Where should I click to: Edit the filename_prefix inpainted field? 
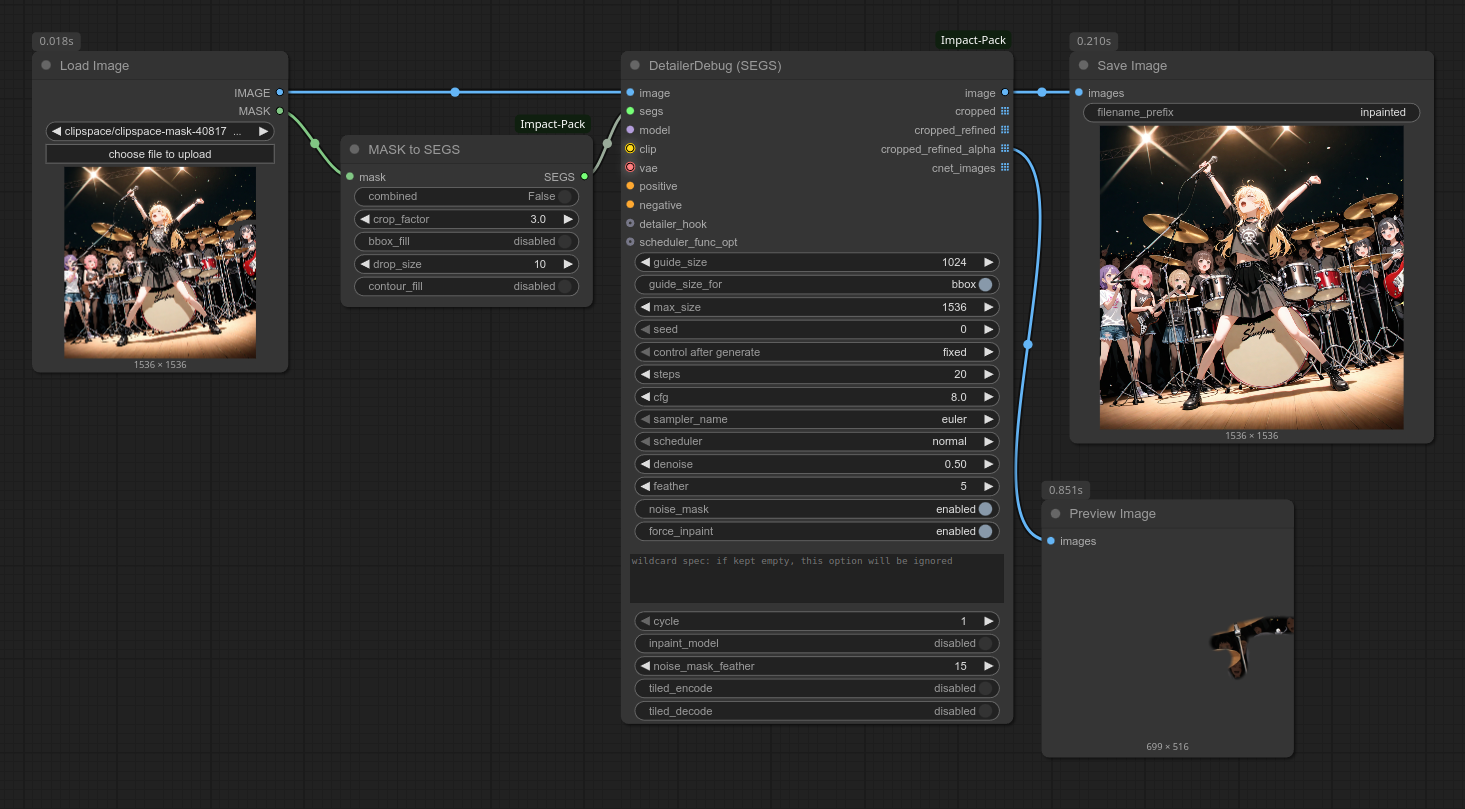pyautogui.click(x=1251, y=112)
